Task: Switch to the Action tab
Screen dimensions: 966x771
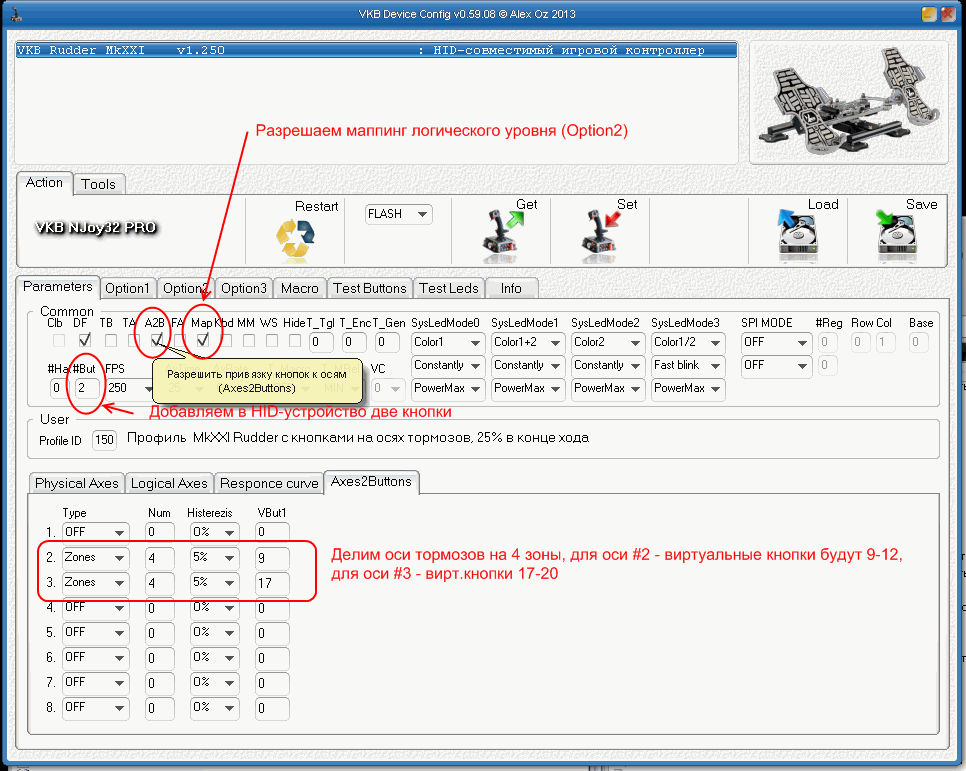Action: [x=44, y=183]
